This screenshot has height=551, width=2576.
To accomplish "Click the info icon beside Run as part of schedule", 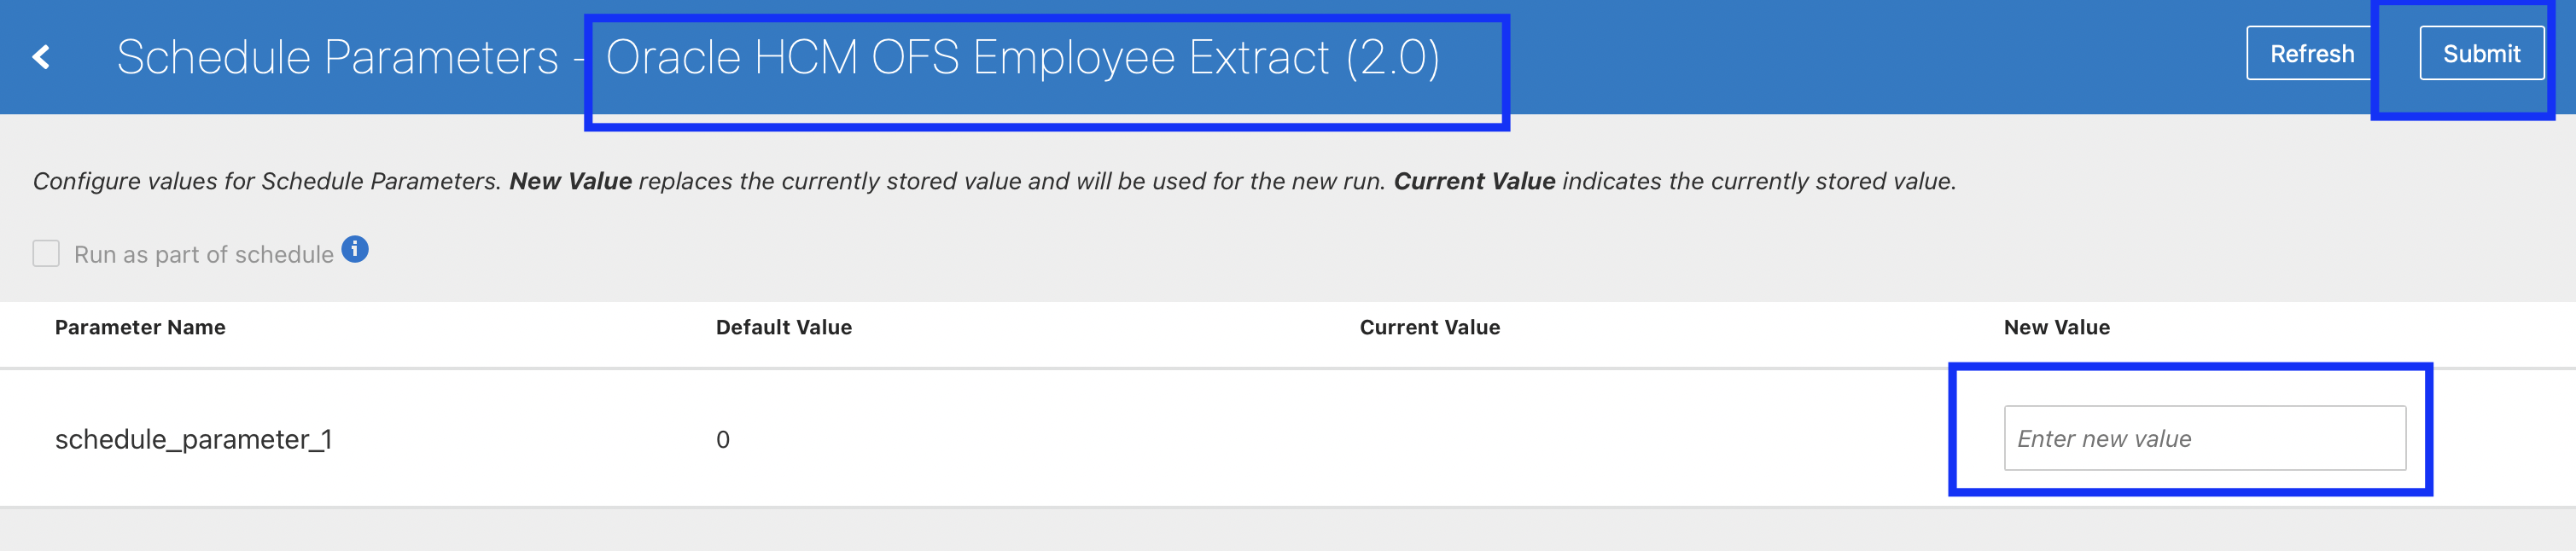I will (x=355, y=249).
